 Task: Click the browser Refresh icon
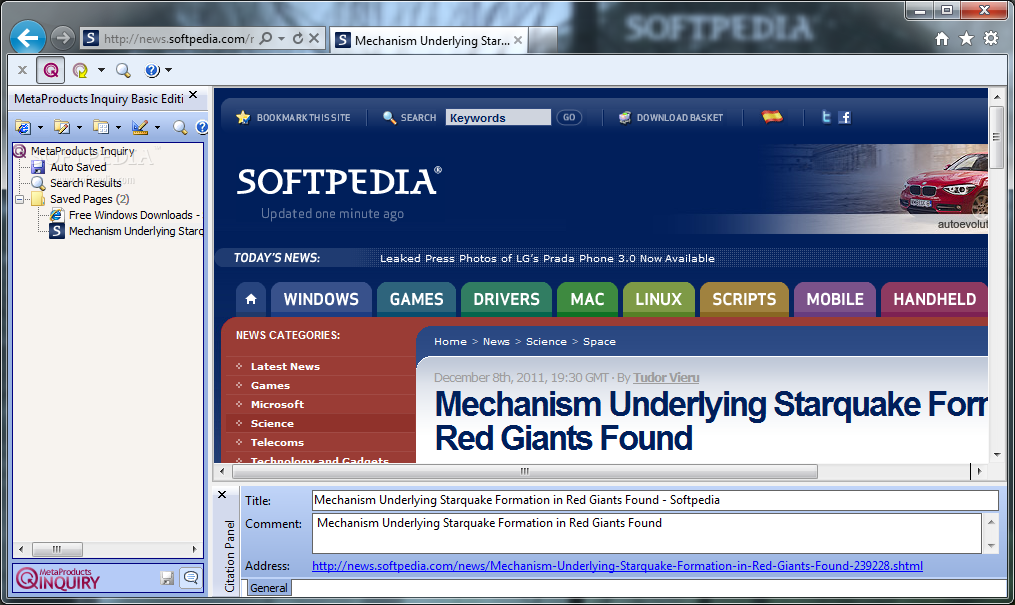(298, 38)
